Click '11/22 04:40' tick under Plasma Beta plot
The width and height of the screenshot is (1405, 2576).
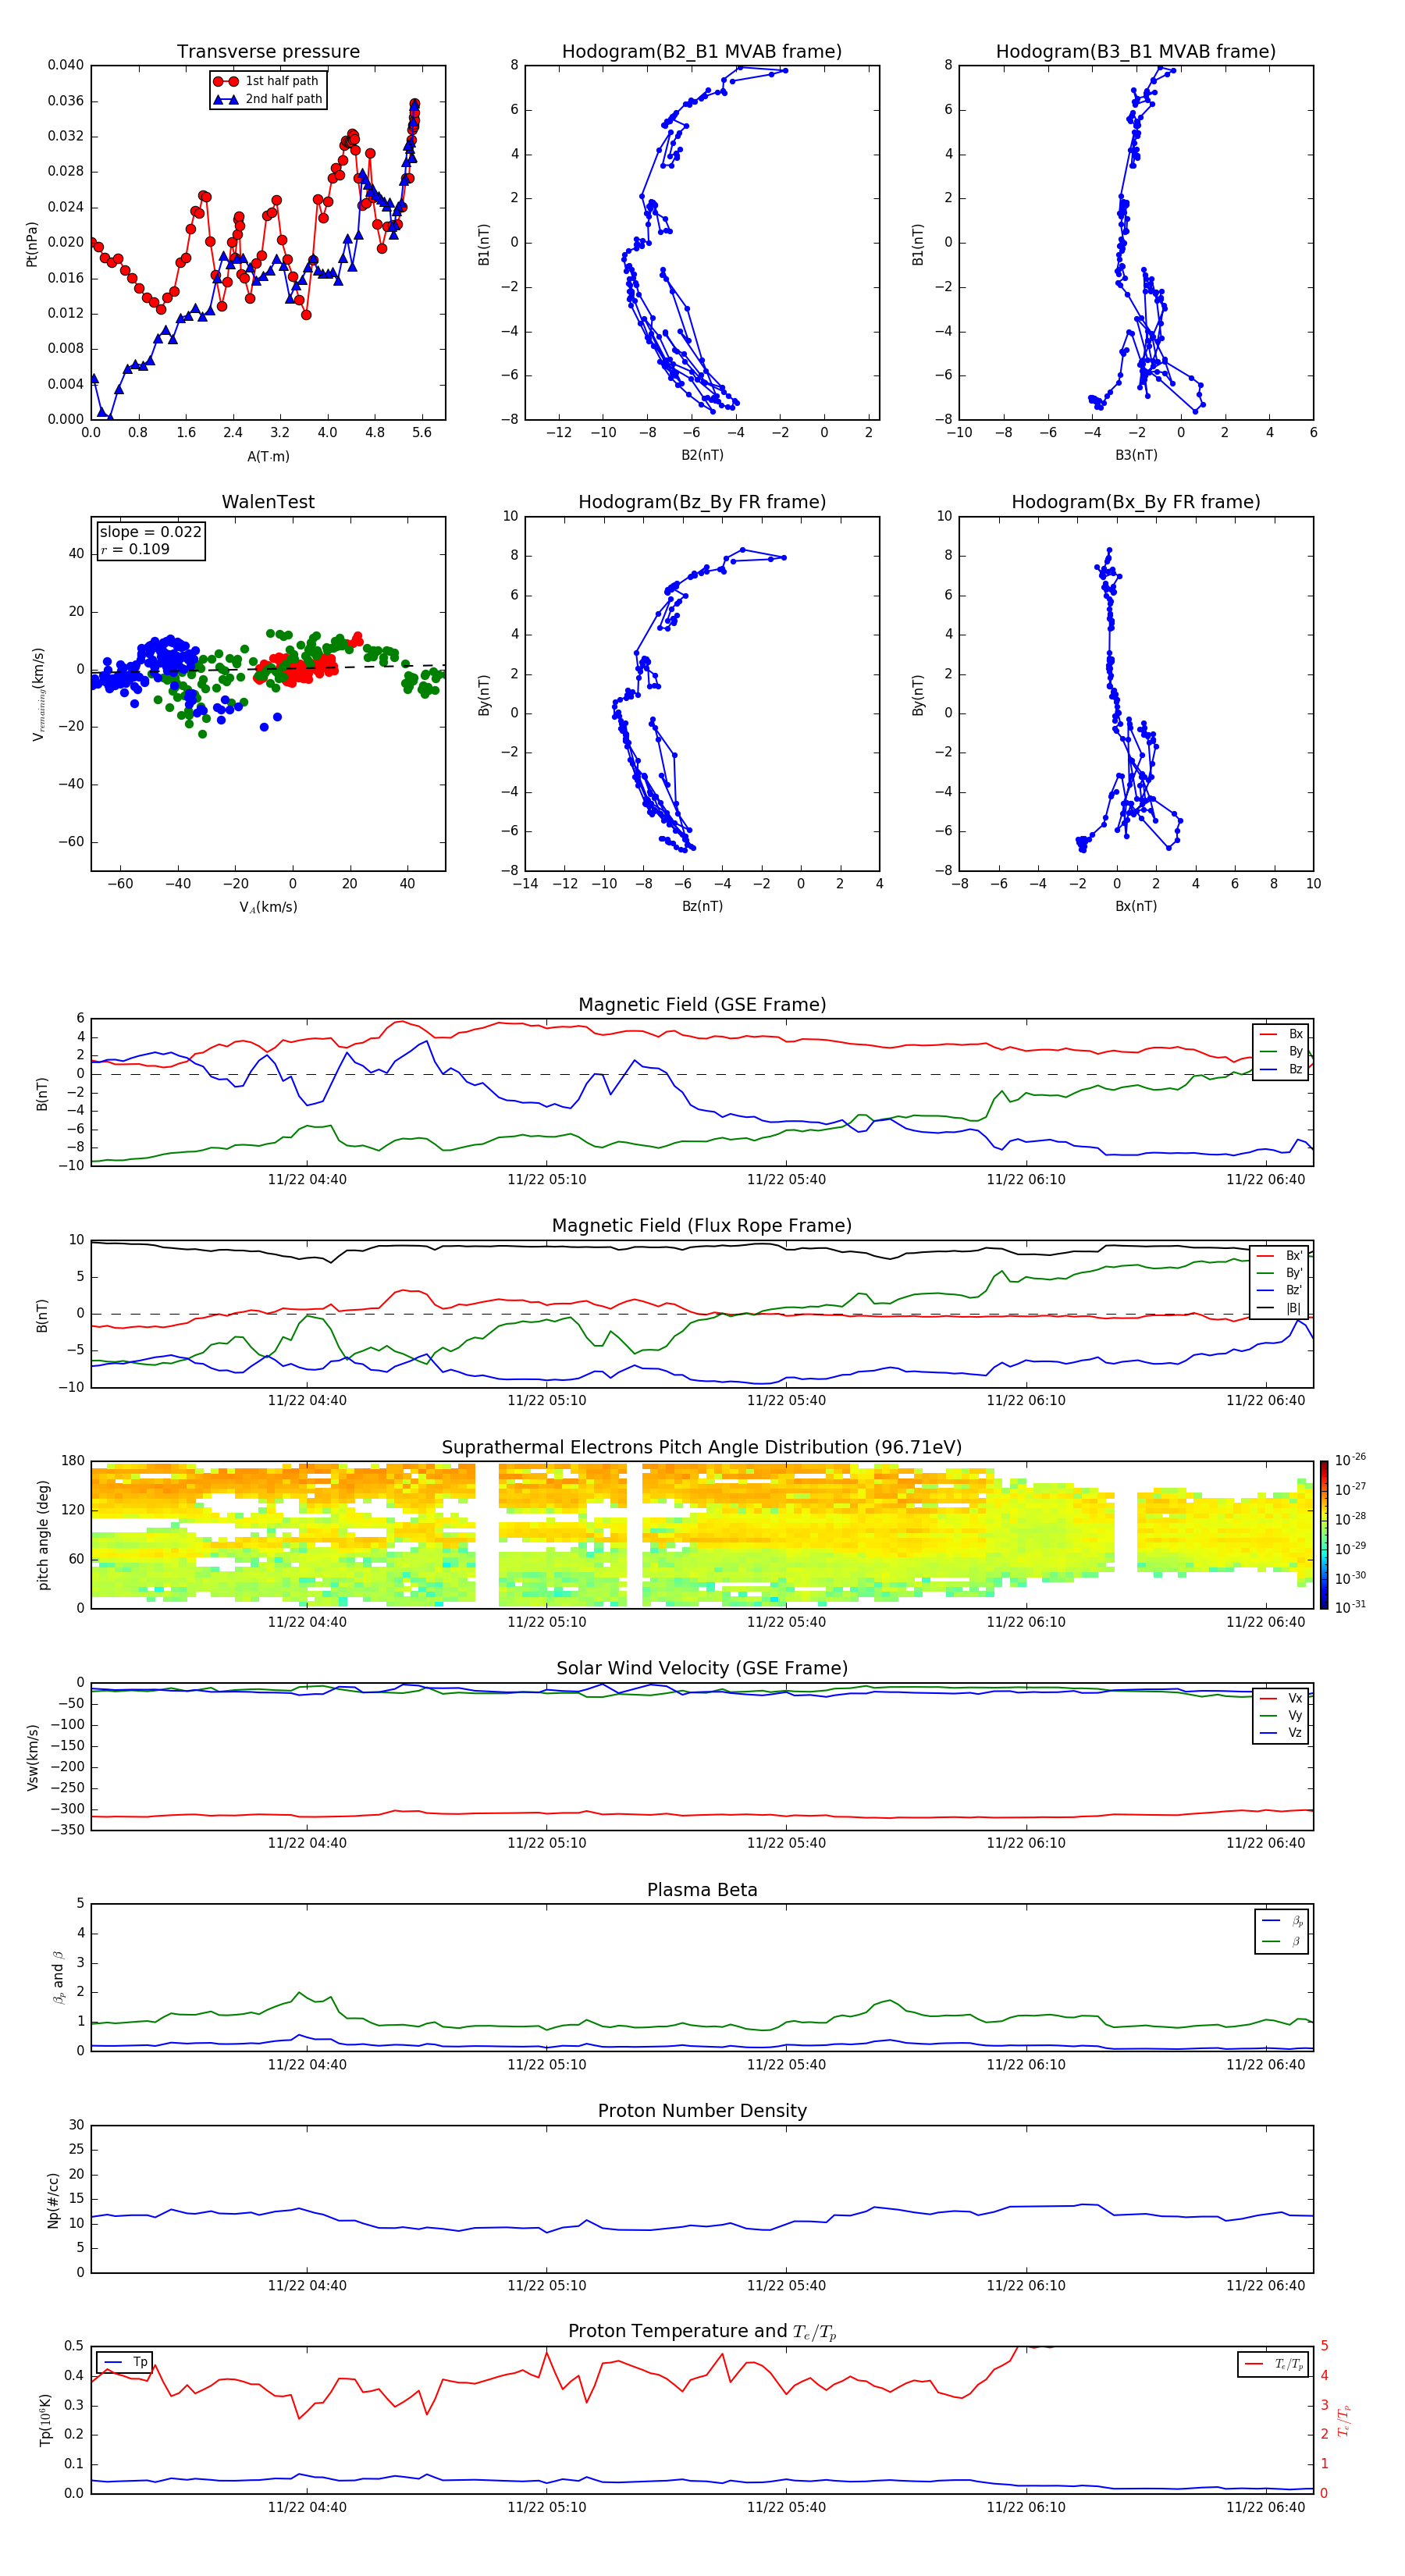point(307,2065)
